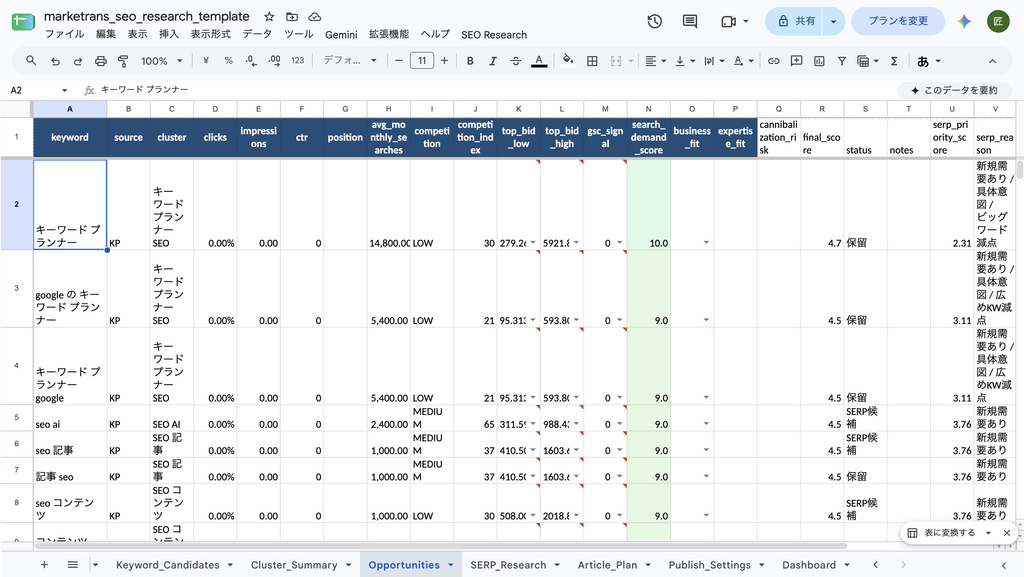Viewport: 1024px width, 577px height.
Task: Collapse the toolbar with chevron
Action: coord(992,61)
